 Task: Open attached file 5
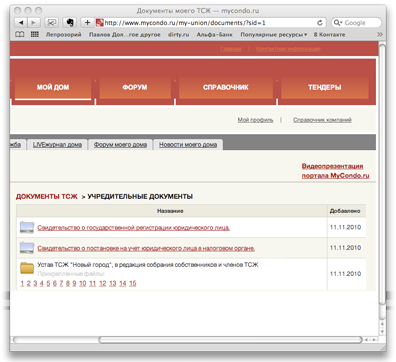pyautogui.click(x=48, y=283)
